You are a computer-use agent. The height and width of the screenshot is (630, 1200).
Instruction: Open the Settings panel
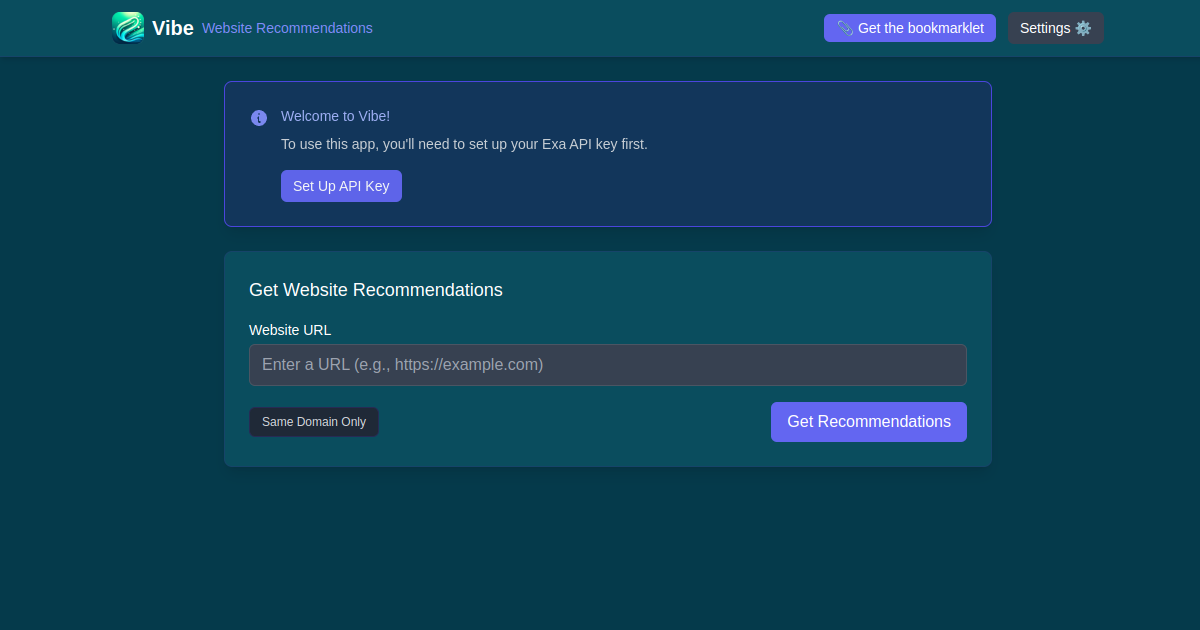1055,28
